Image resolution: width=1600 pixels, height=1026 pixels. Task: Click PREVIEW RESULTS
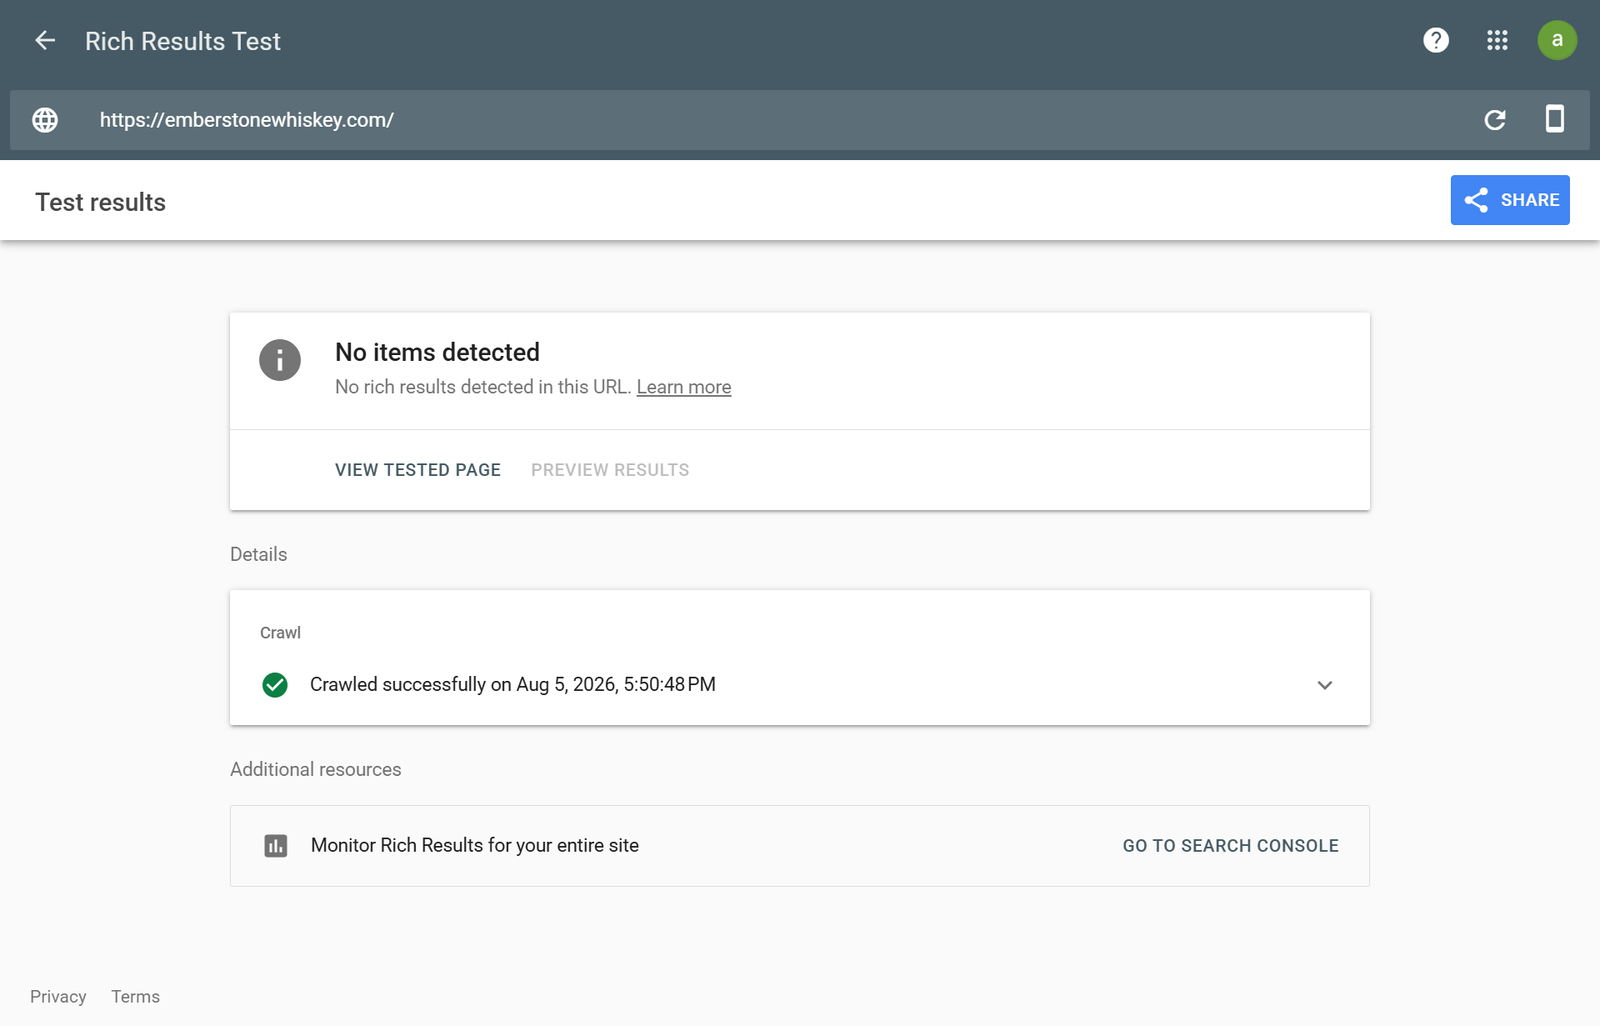(610, 470)
